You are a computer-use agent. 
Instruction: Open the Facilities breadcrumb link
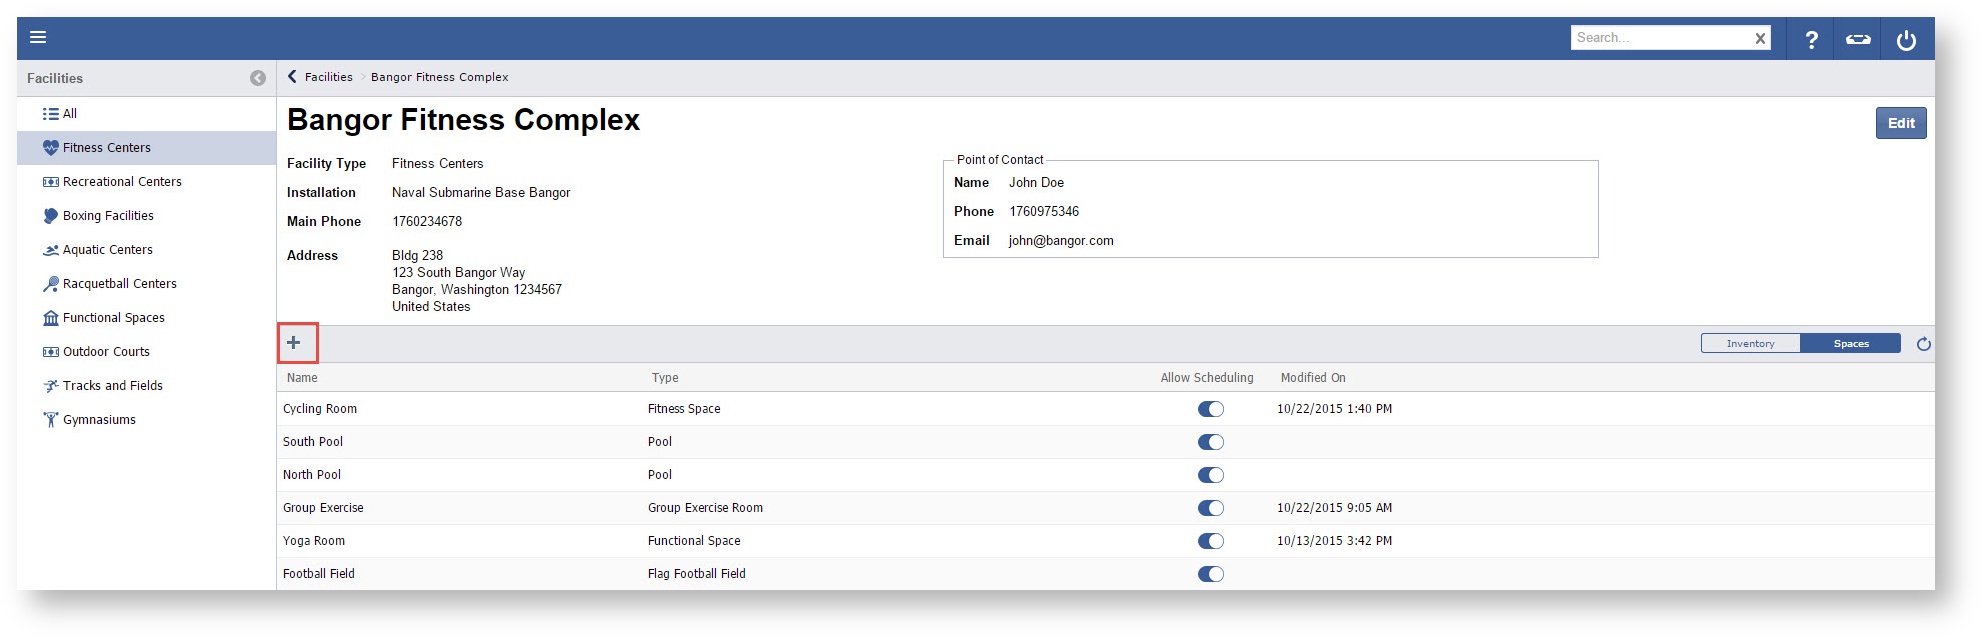(328, 77)
